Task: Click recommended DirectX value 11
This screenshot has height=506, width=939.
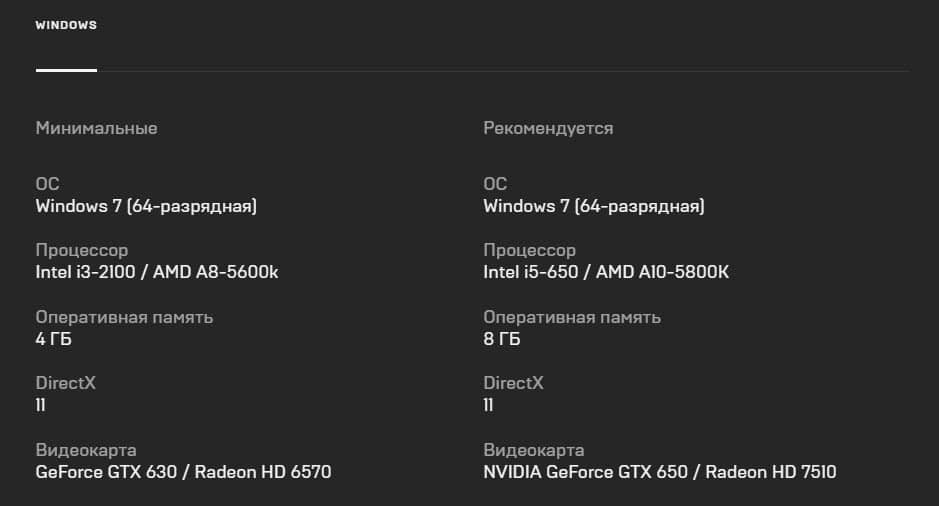Action: (489, 405)
